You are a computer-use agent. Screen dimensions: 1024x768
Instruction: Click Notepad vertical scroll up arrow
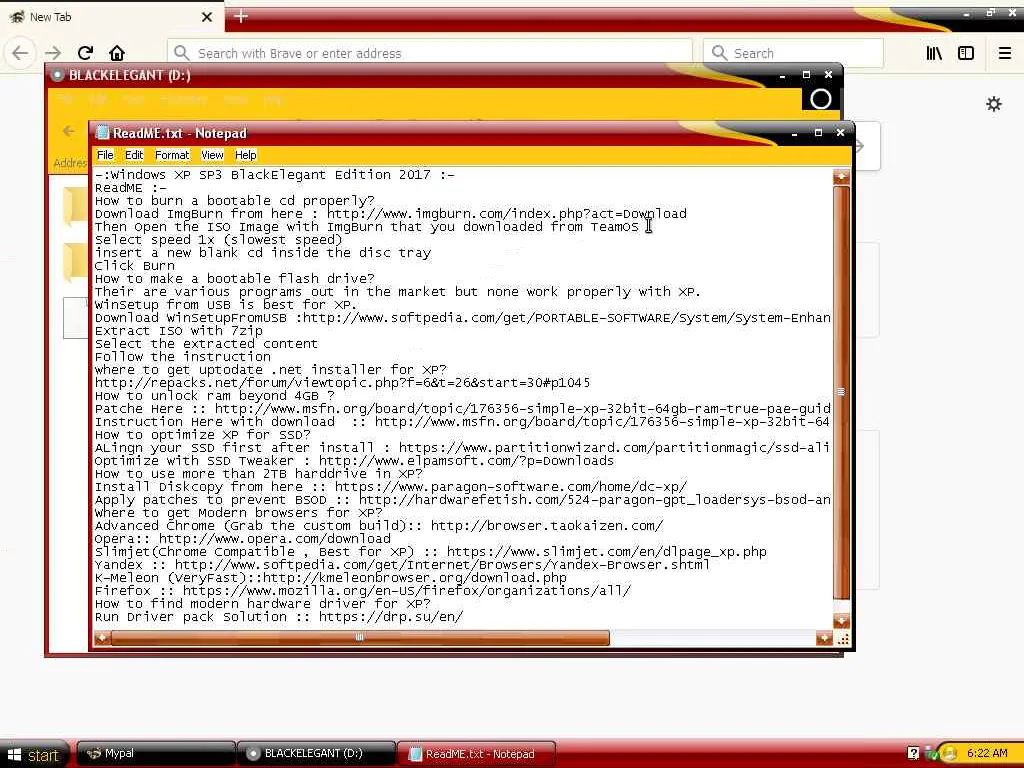pyautogui.click(x=841, y=176)
